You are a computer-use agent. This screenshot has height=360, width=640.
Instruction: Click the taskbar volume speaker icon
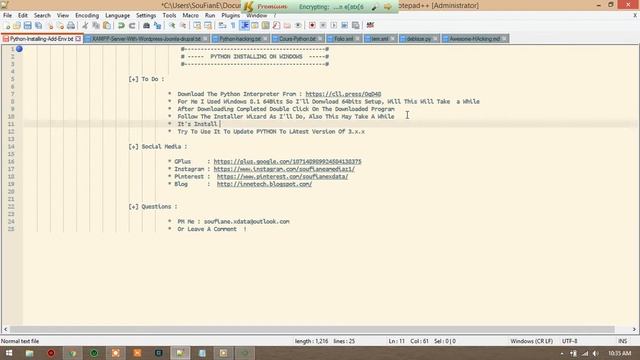click(x=596, y=353)
